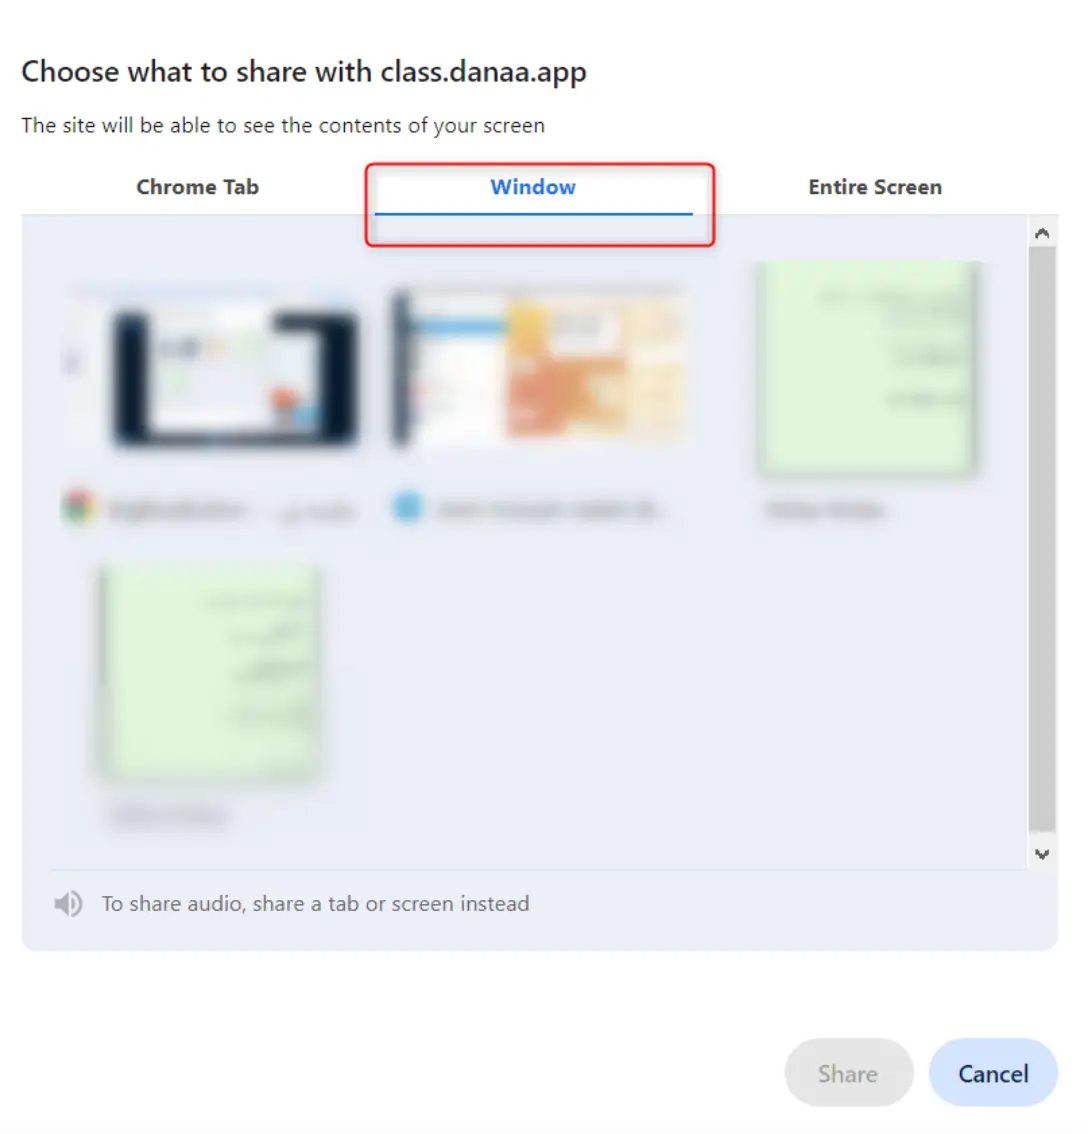1088x1134 pixels.
Task: Click the blue app icon under the second thumbnail
Action: [x=408, y=506]
